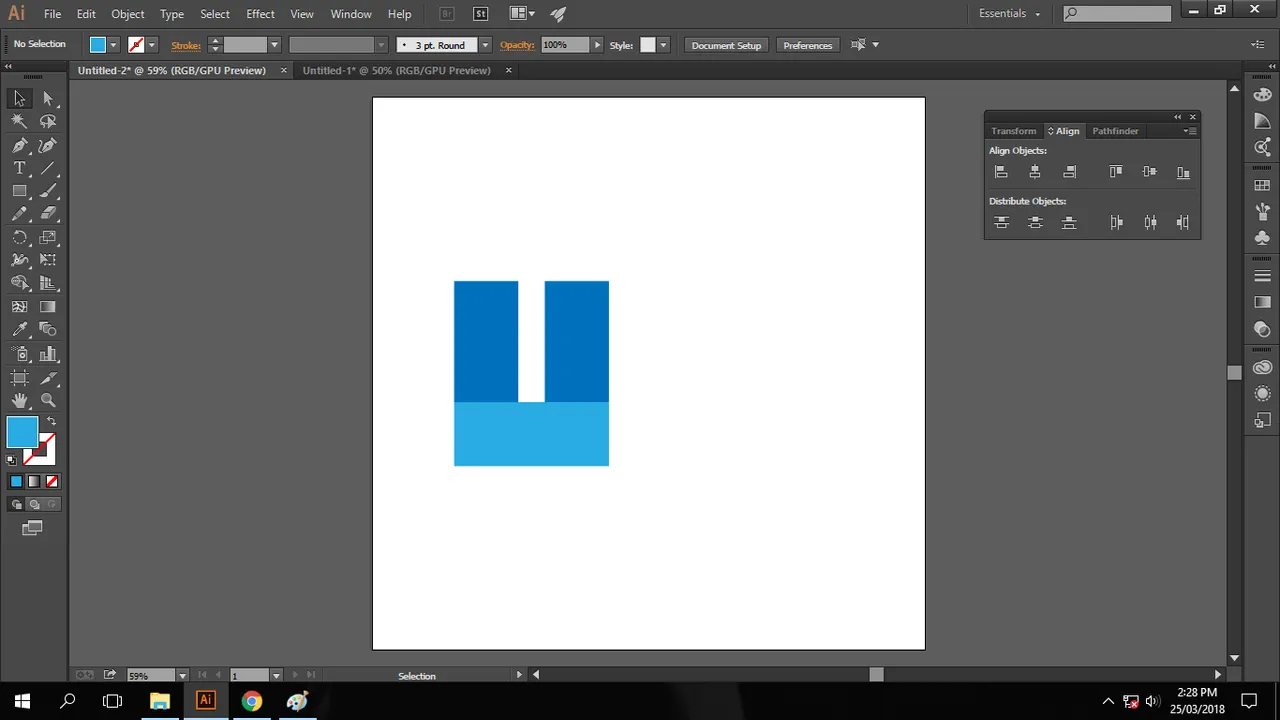The height and width of the screenshot is (720, 1280).
Task: Click the Opacity label link
Action: pyautogui.click(x=517, y=45)
